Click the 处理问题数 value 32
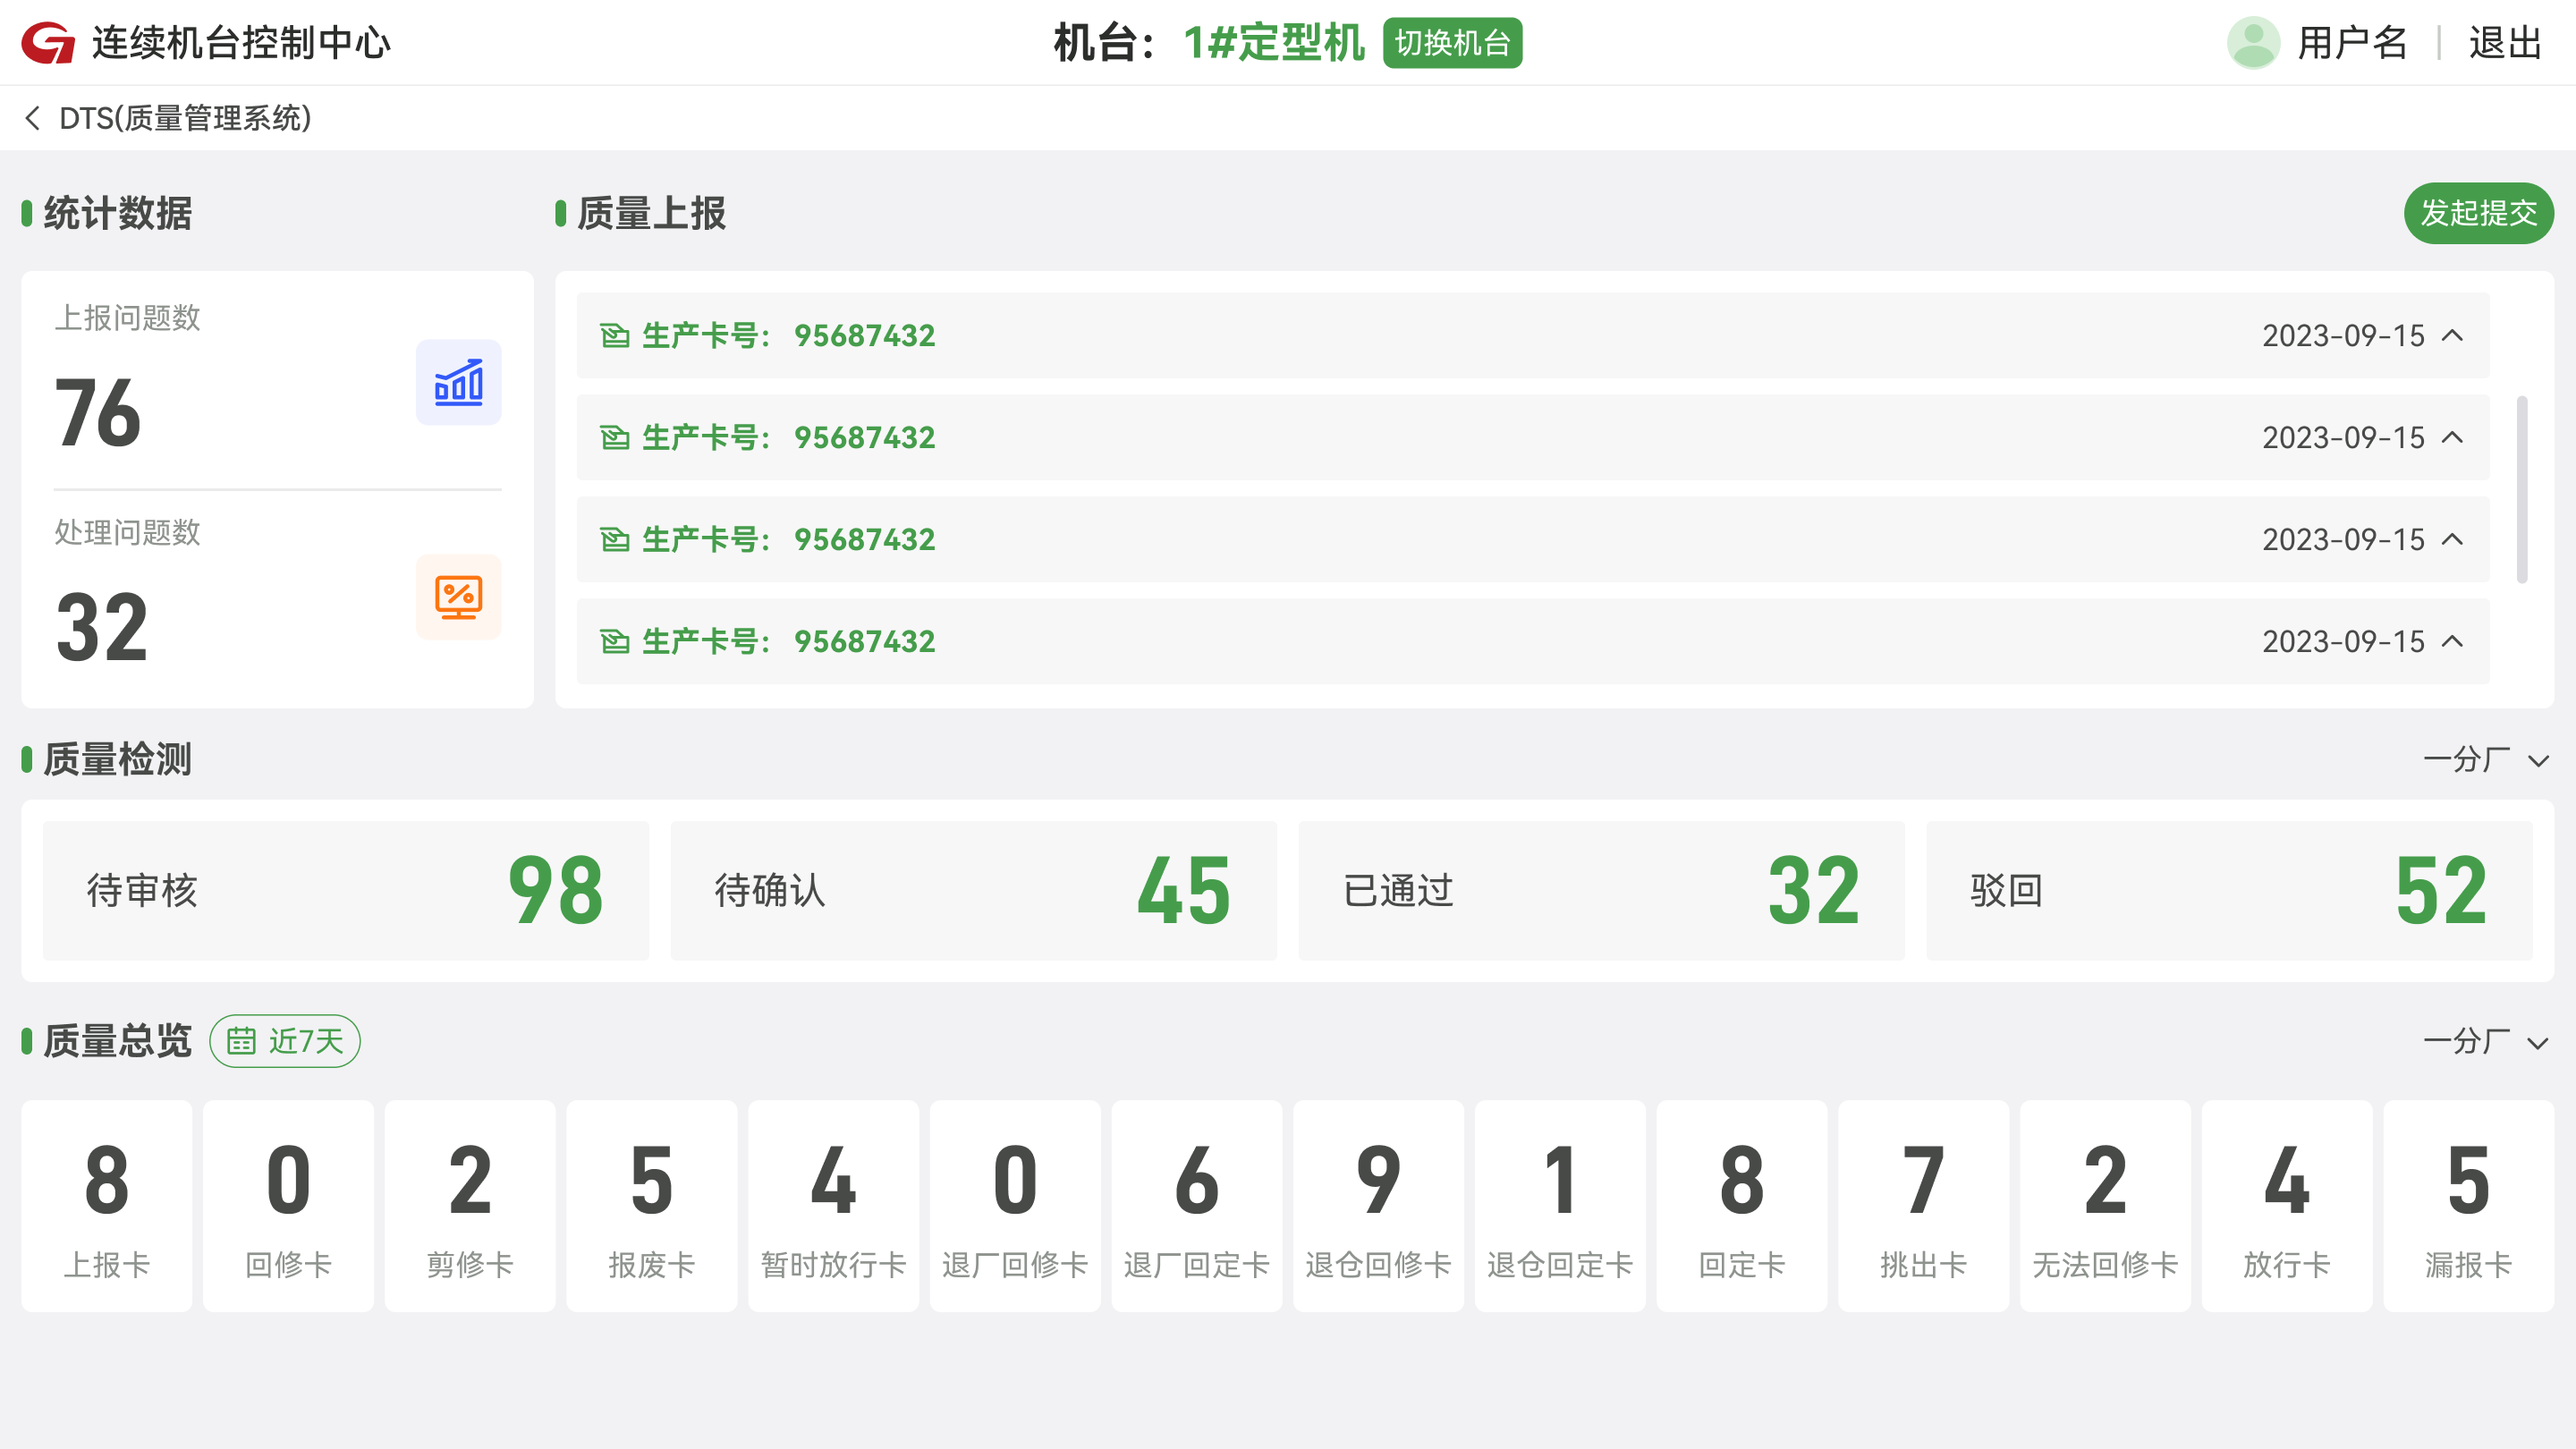The height and width of the screenshot is (1449, 2576). coord(102,627)
